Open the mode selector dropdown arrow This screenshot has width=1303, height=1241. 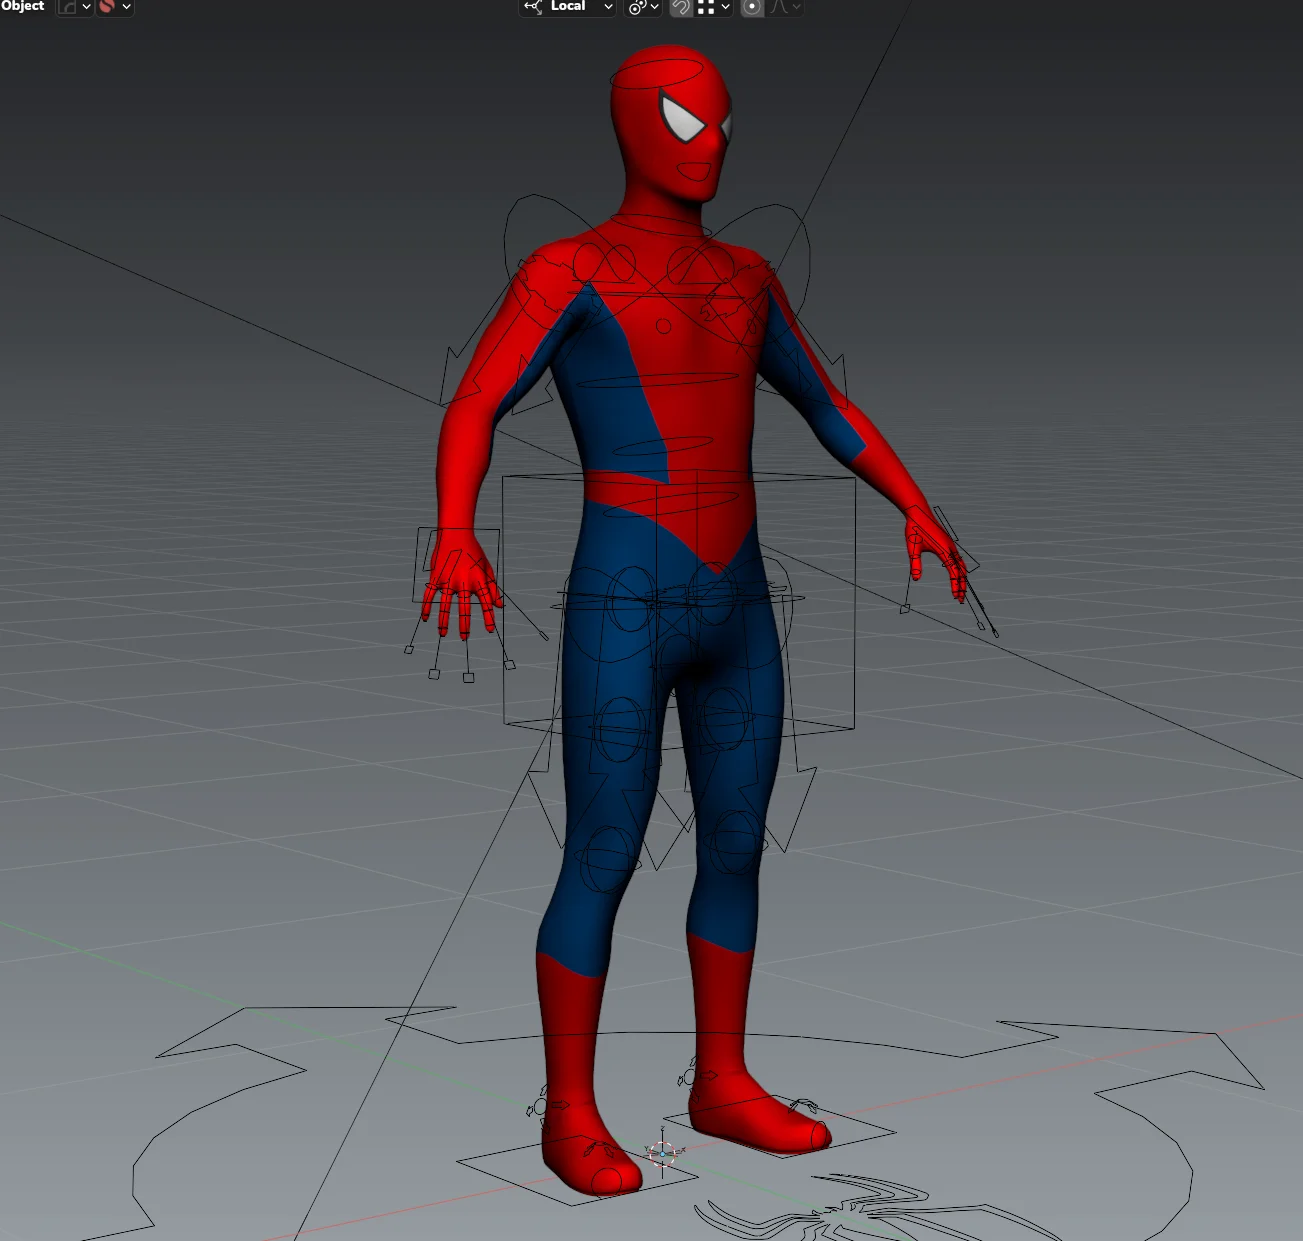[86, 8]
